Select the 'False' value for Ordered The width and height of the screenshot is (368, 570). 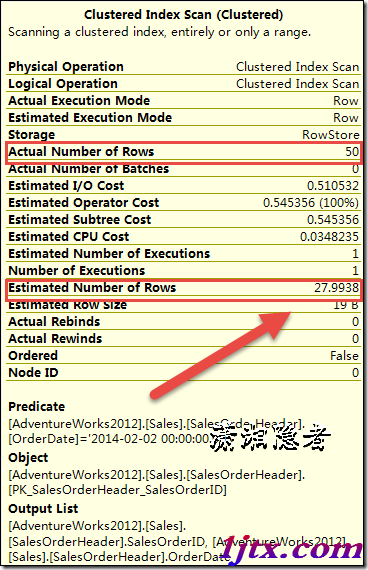click(344, 356)
